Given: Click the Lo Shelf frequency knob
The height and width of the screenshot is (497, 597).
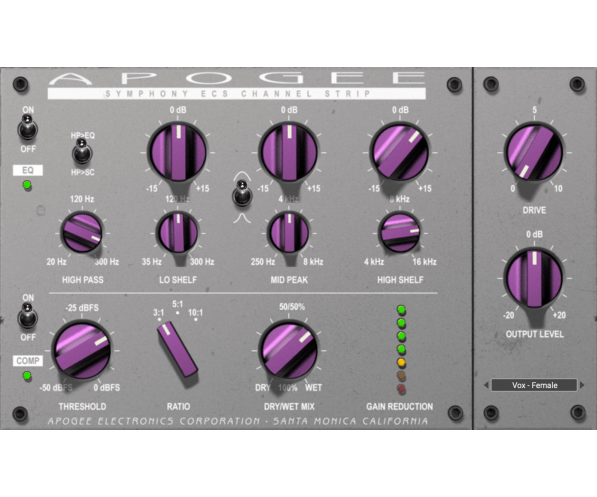Looking at the screenshot, I should [x=178, y=233].
